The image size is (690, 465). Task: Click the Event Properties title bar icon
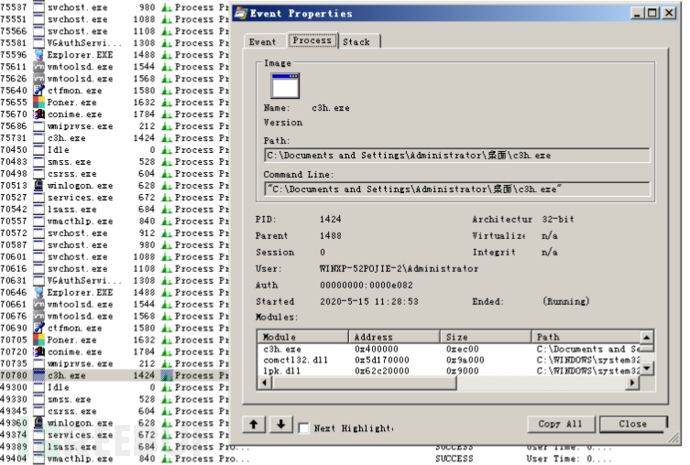pos(240,14)
